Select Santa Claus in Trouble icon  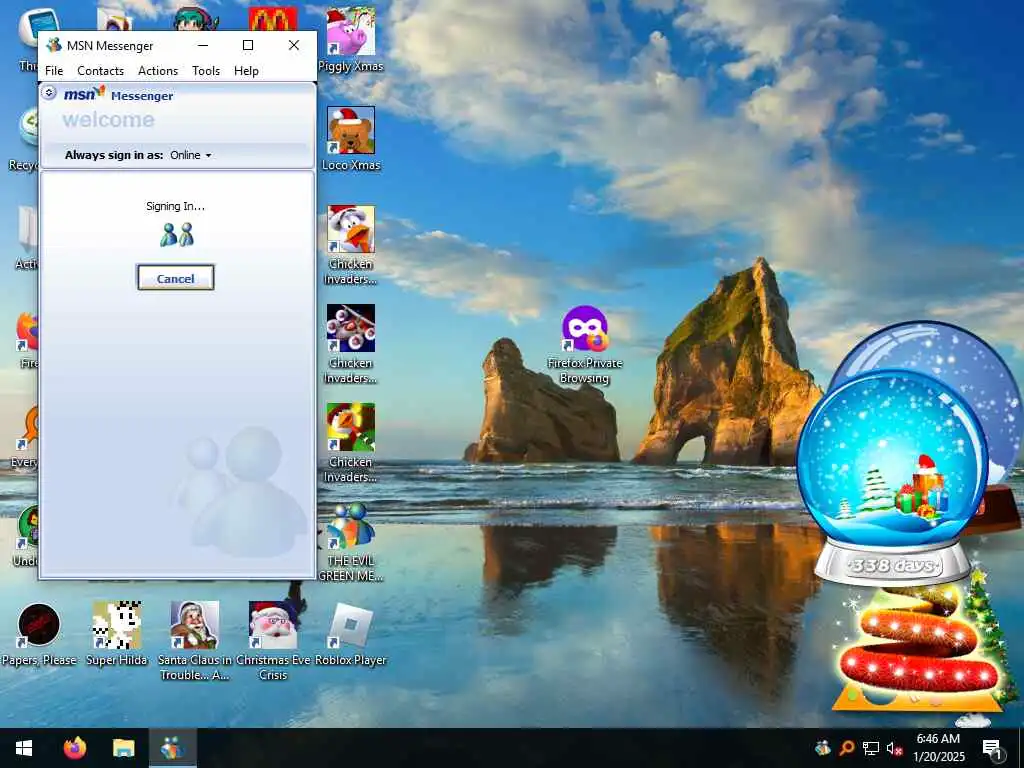pyautogui.click(x=195, y=641)
